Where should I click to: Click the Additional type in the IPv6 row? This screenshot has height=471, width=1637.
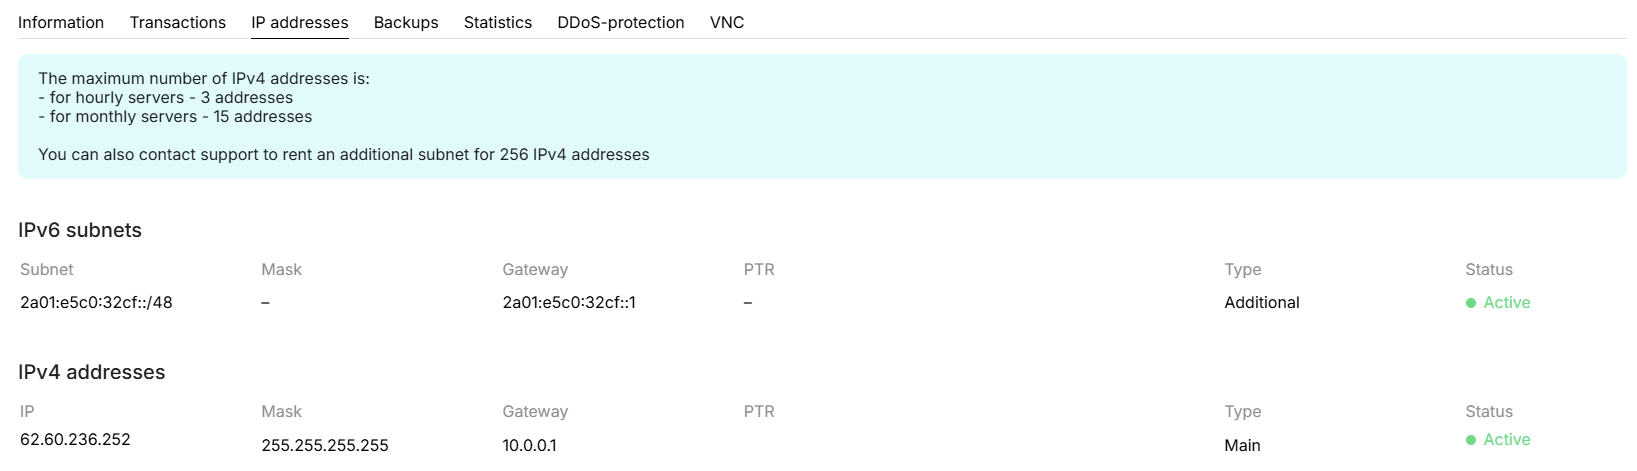1262,302
